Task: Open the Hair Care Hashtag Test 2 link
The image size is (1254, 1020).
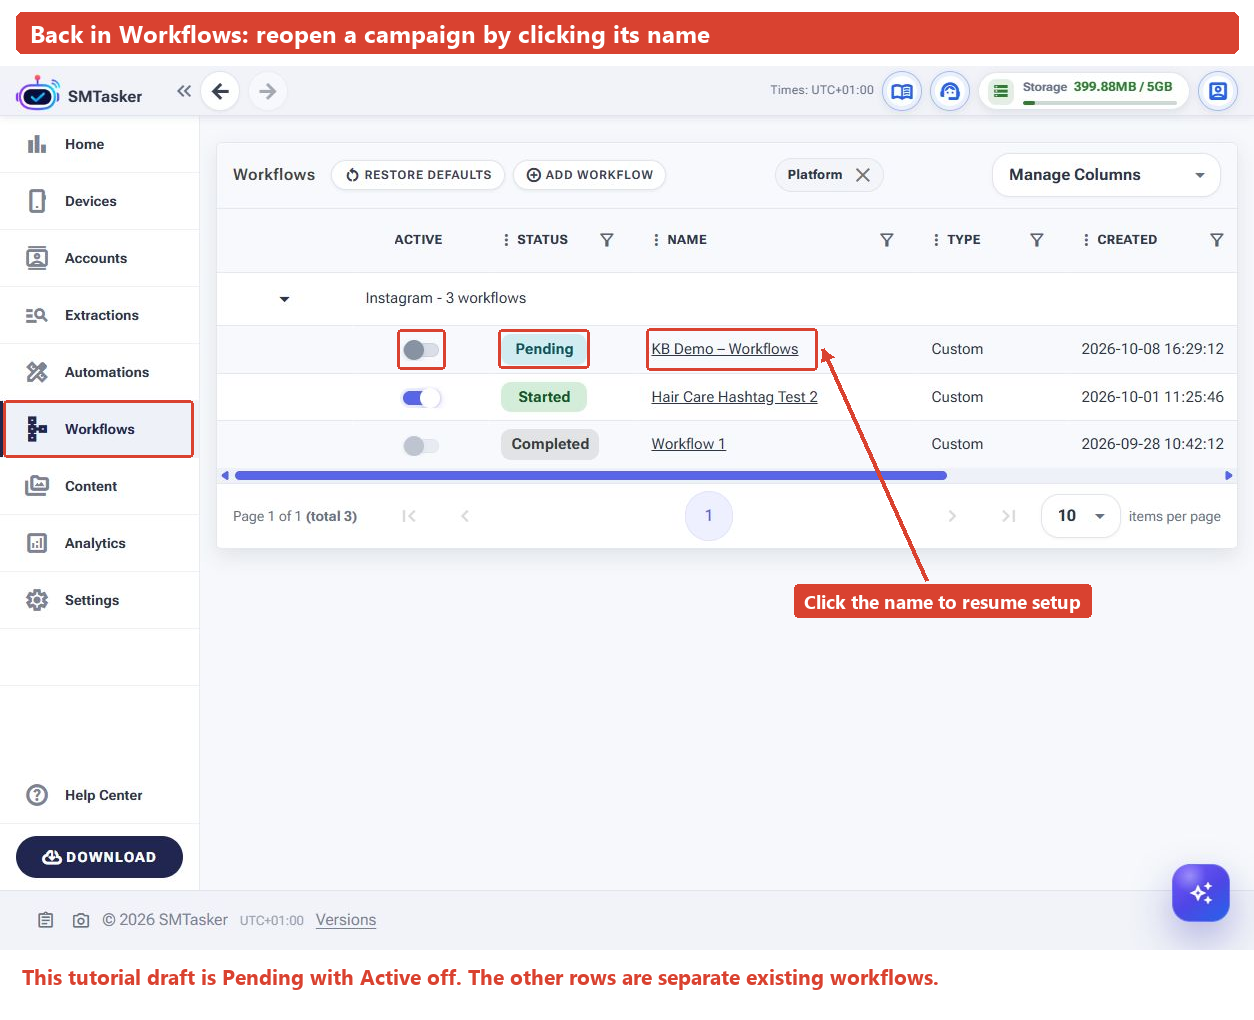Action: pos(734,397)
